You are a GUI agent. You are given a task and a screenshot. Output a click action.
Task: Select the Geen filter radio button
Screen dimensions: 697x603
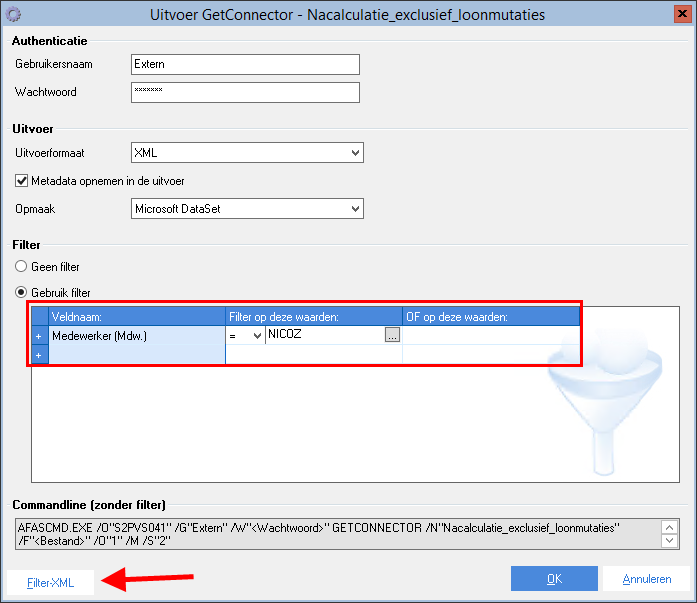coord(21,266)
